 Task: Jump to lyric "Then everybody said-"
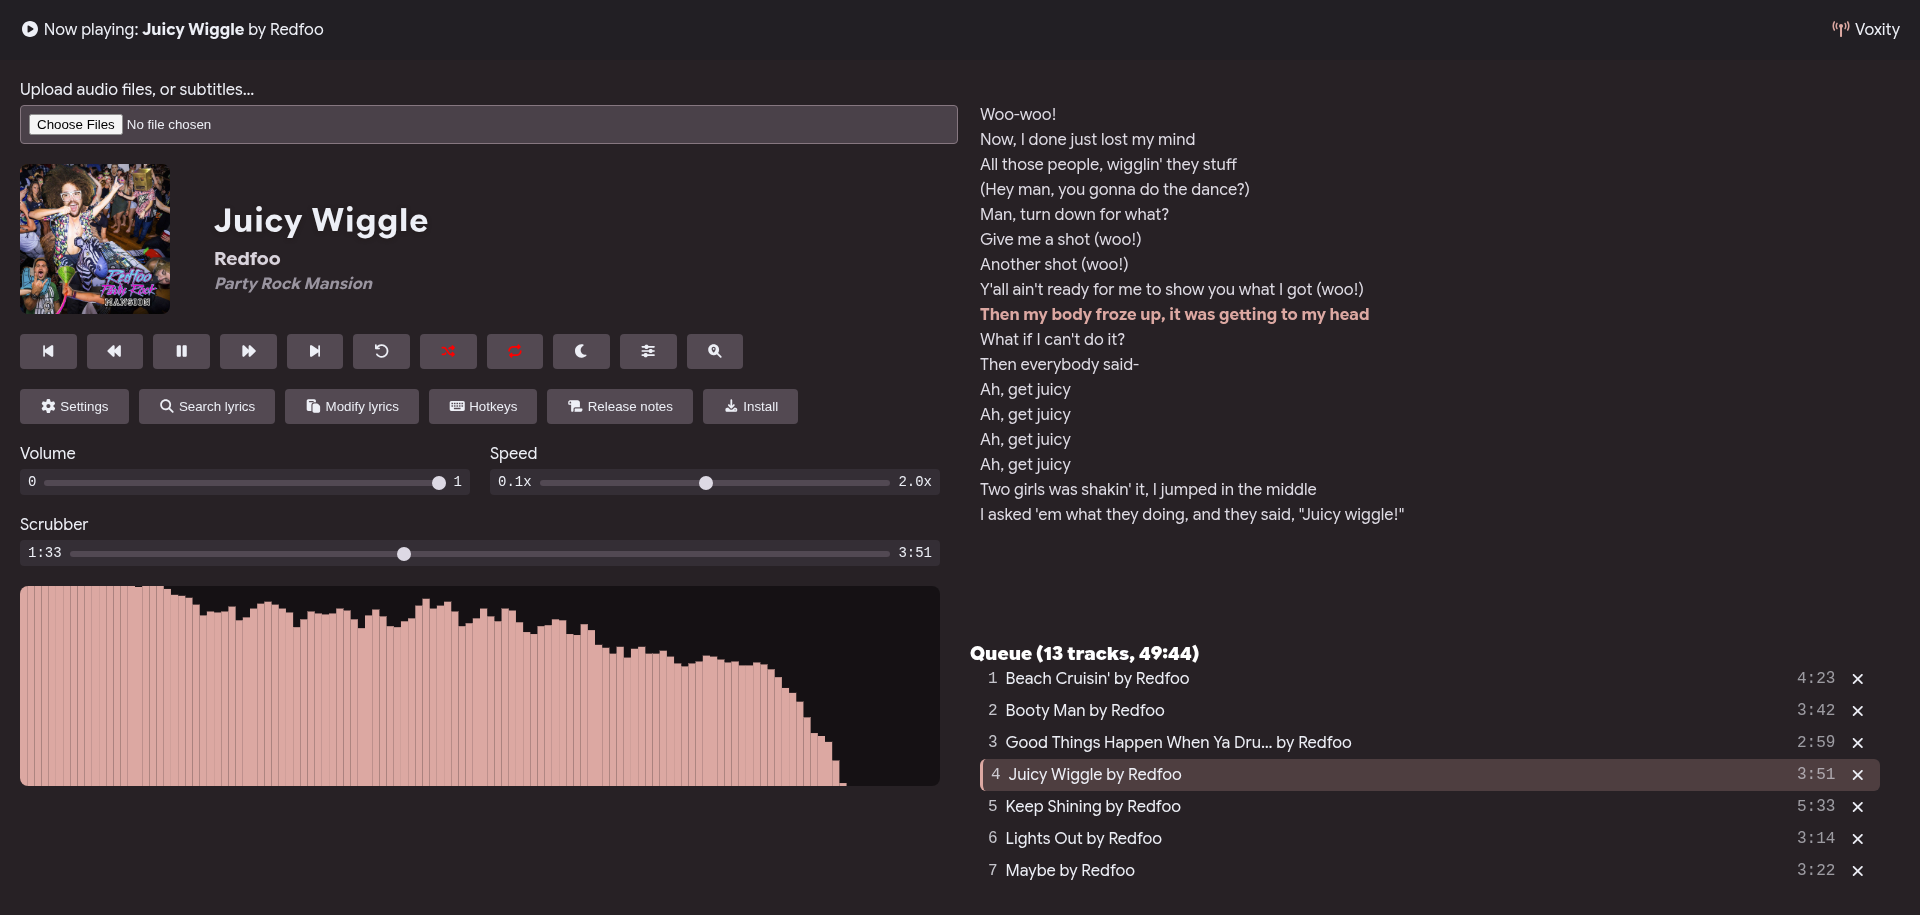(x=1059, y=364)
